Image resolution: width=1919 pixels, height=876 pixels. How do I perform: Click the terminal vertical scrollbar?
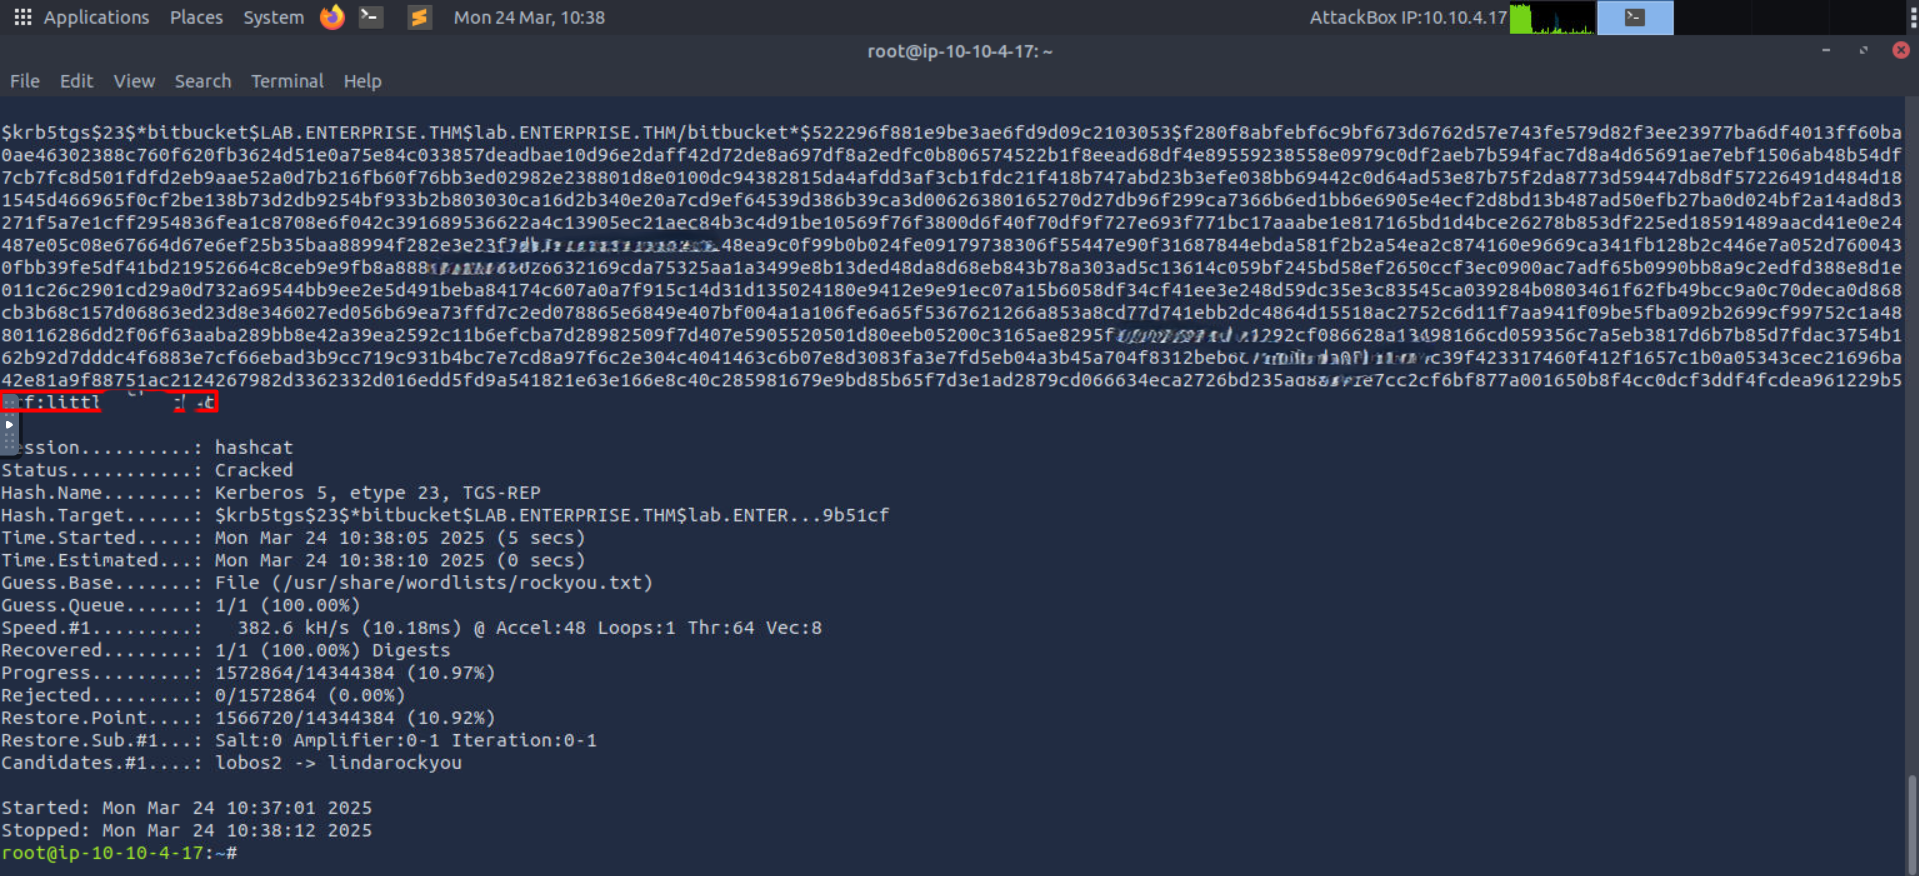(1911, 820)
